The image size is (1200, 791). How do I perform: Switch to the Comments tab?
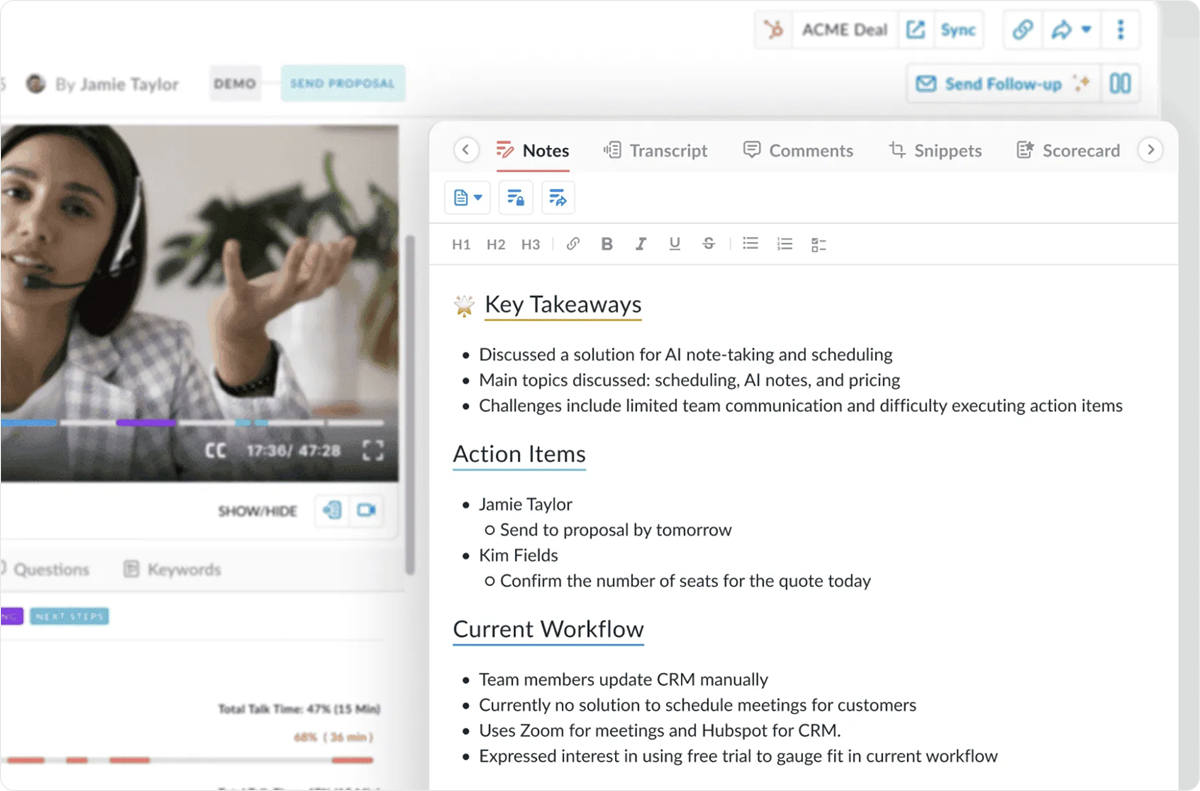tap(798, 151)
